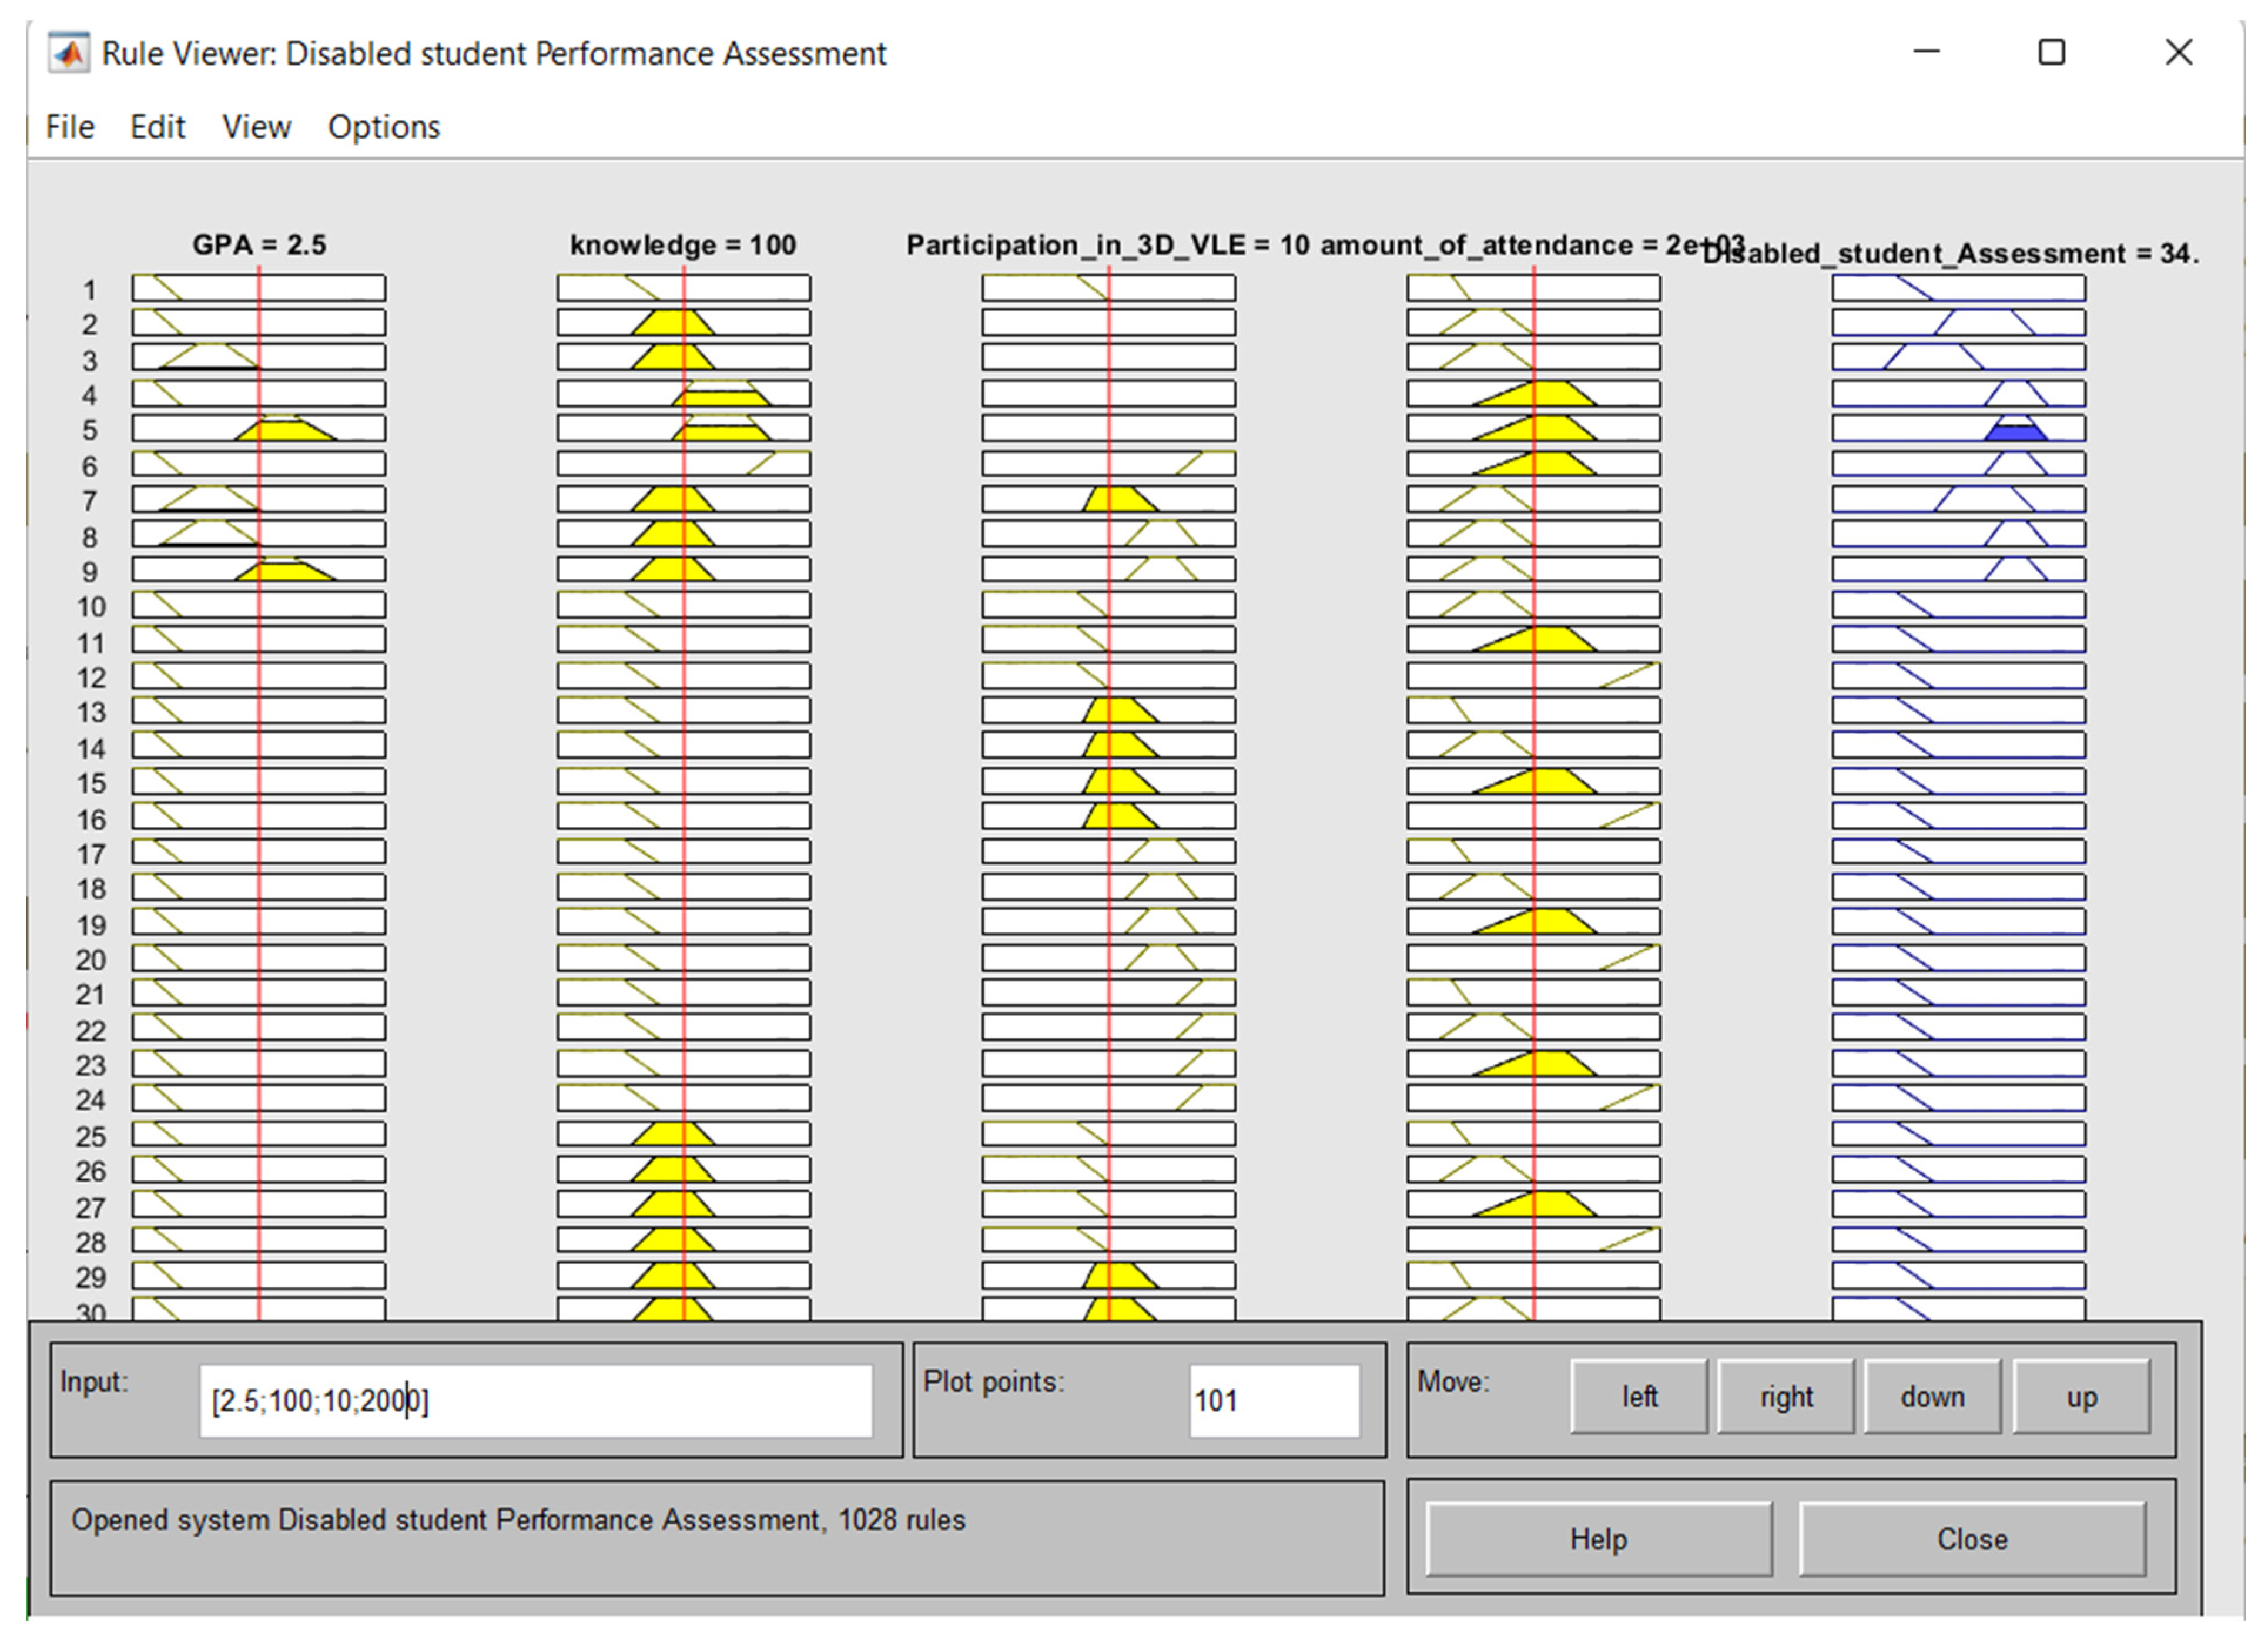Click the Help button
The height and width of the screenshot is (1637, 2268).
click(x=1598, y=1538)
